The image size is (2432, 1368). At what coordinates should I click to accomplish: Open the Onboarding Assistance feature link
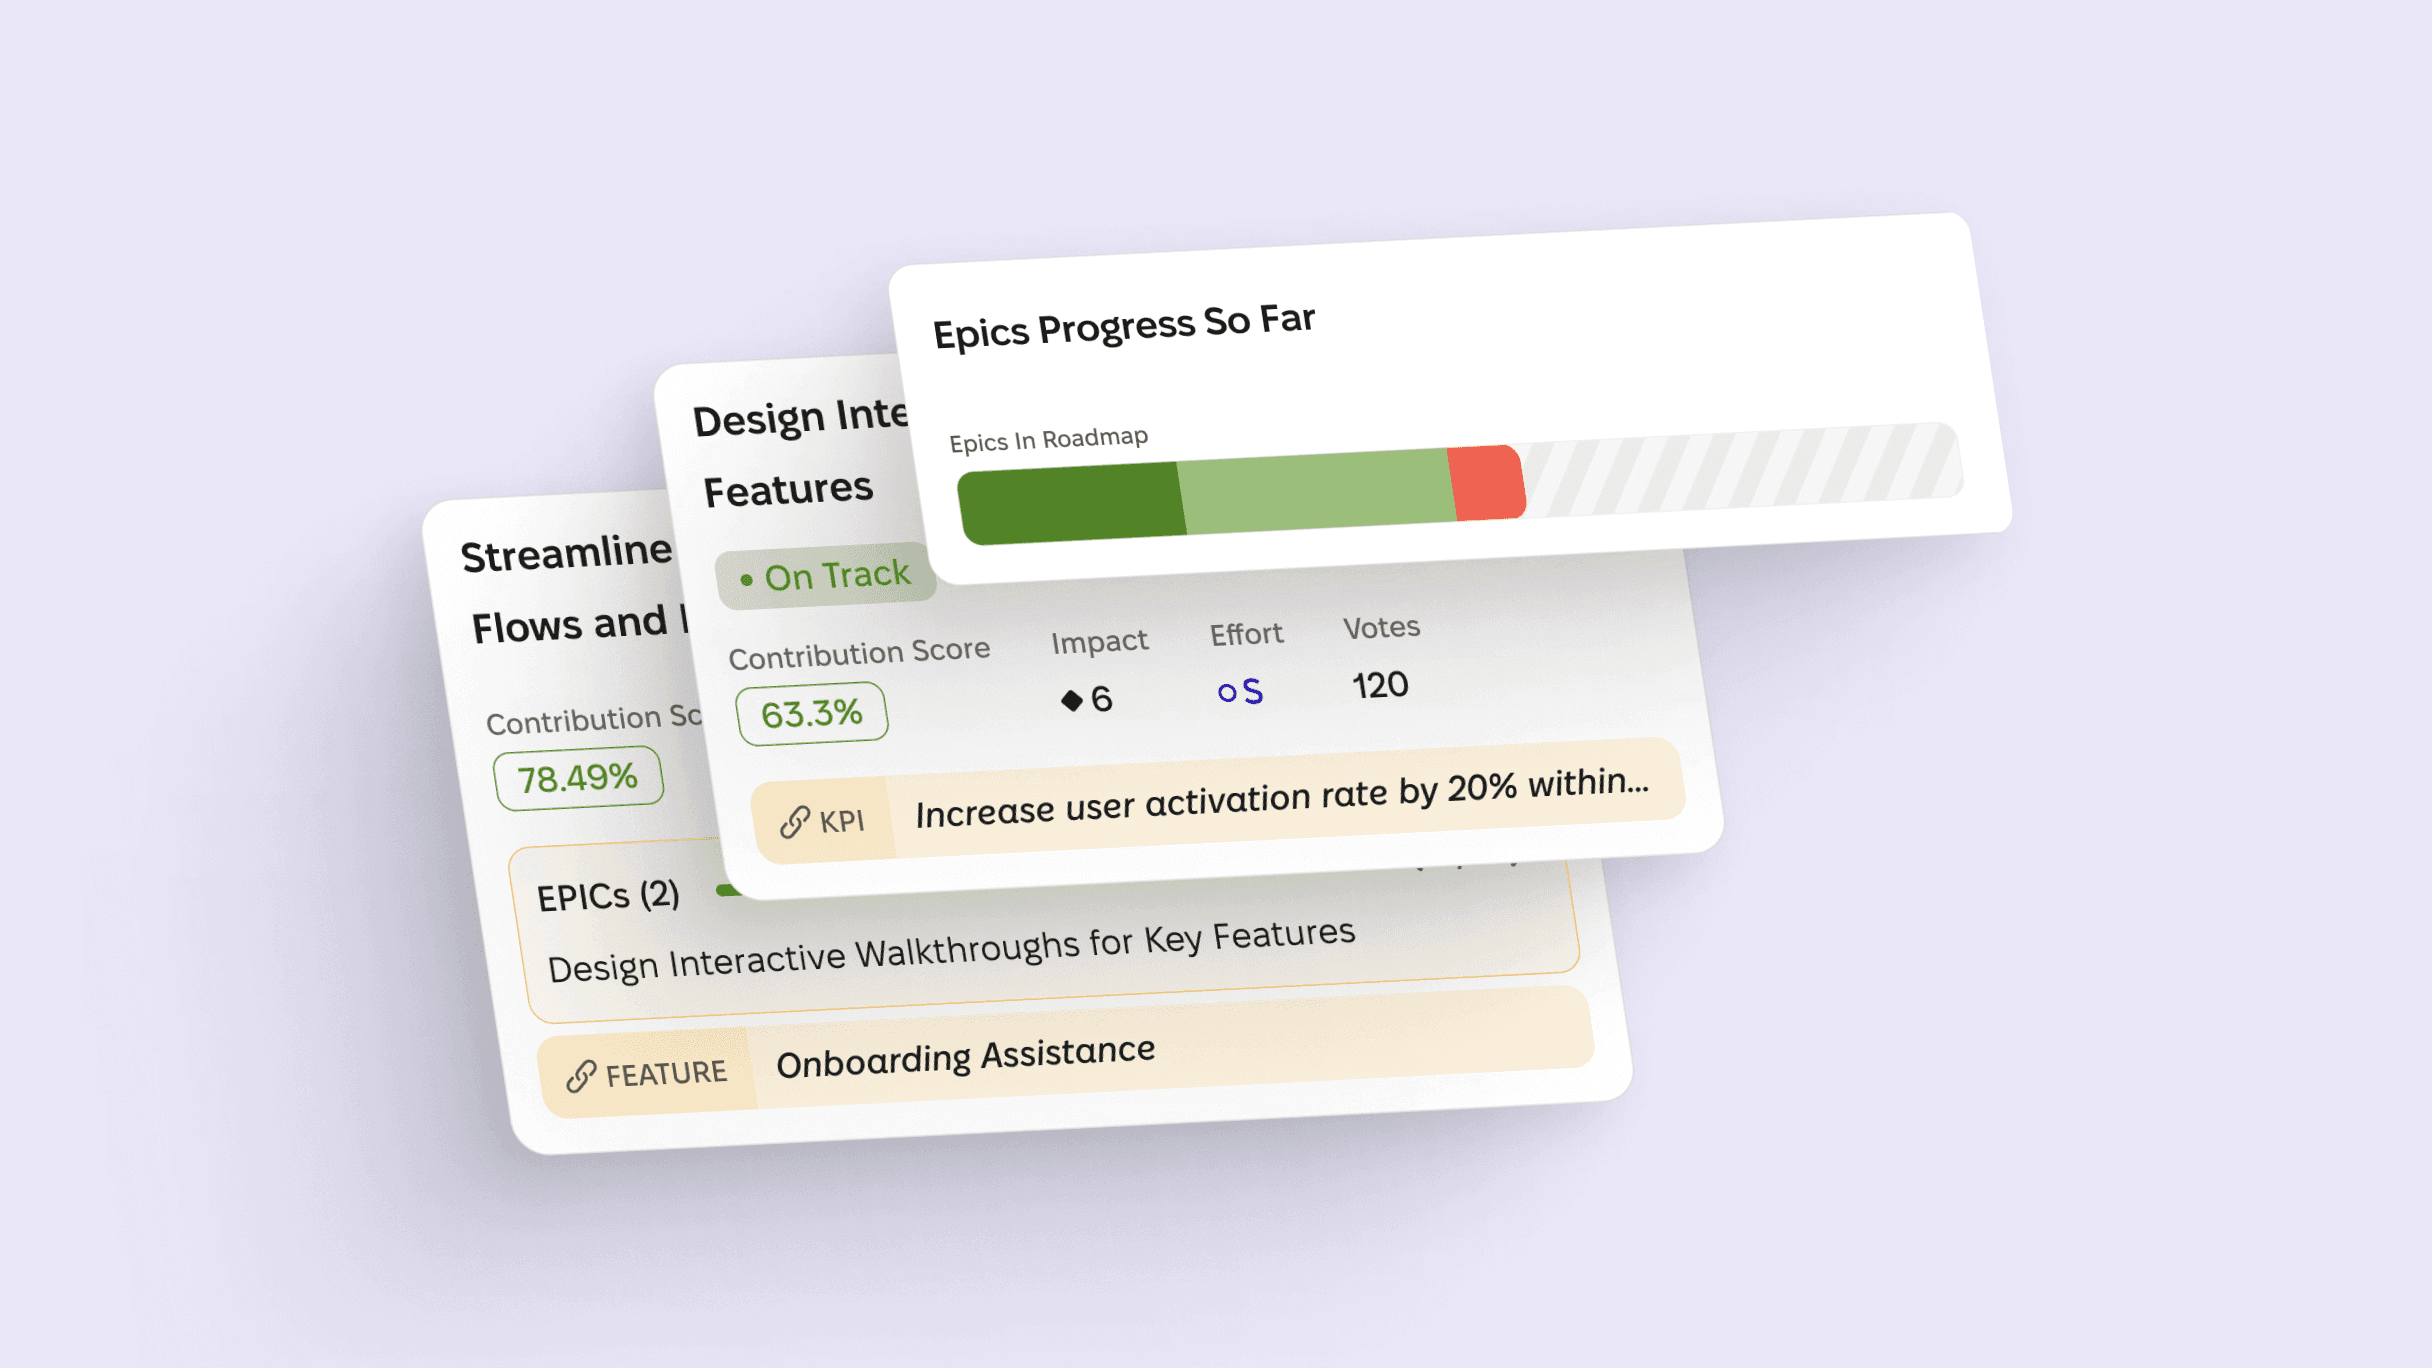tap(965, 1057)
